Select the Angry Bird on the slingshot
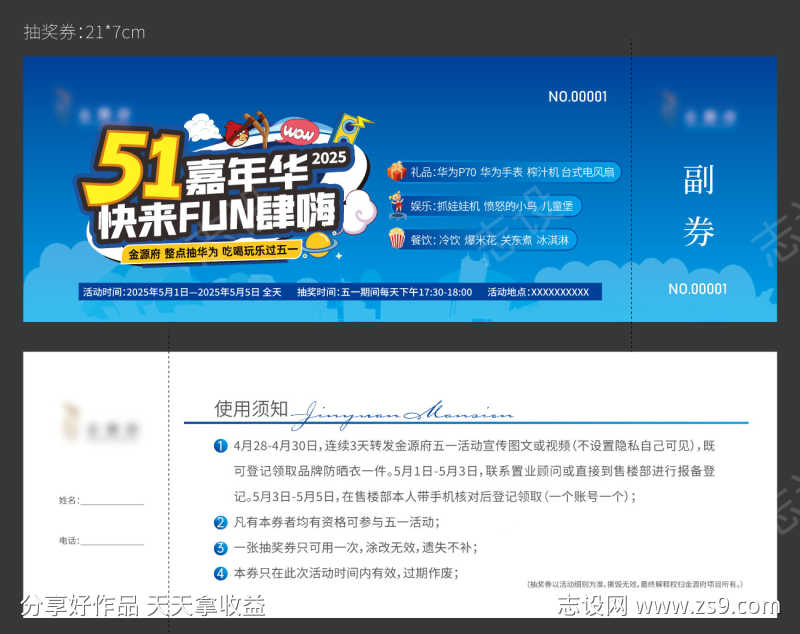This screenshot has width=800, height=634. click(x=237, y=132)
